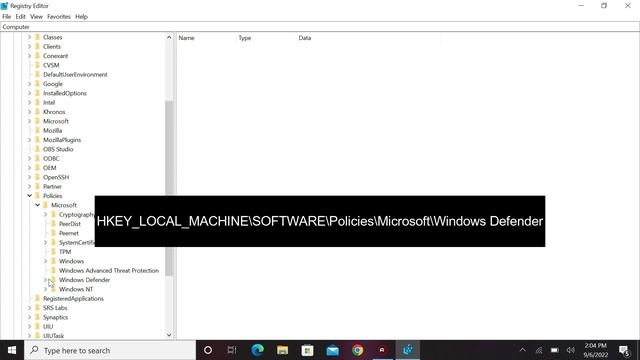
Task: Select Windows Advanced Threat Protection key
Action: [109, 271]
